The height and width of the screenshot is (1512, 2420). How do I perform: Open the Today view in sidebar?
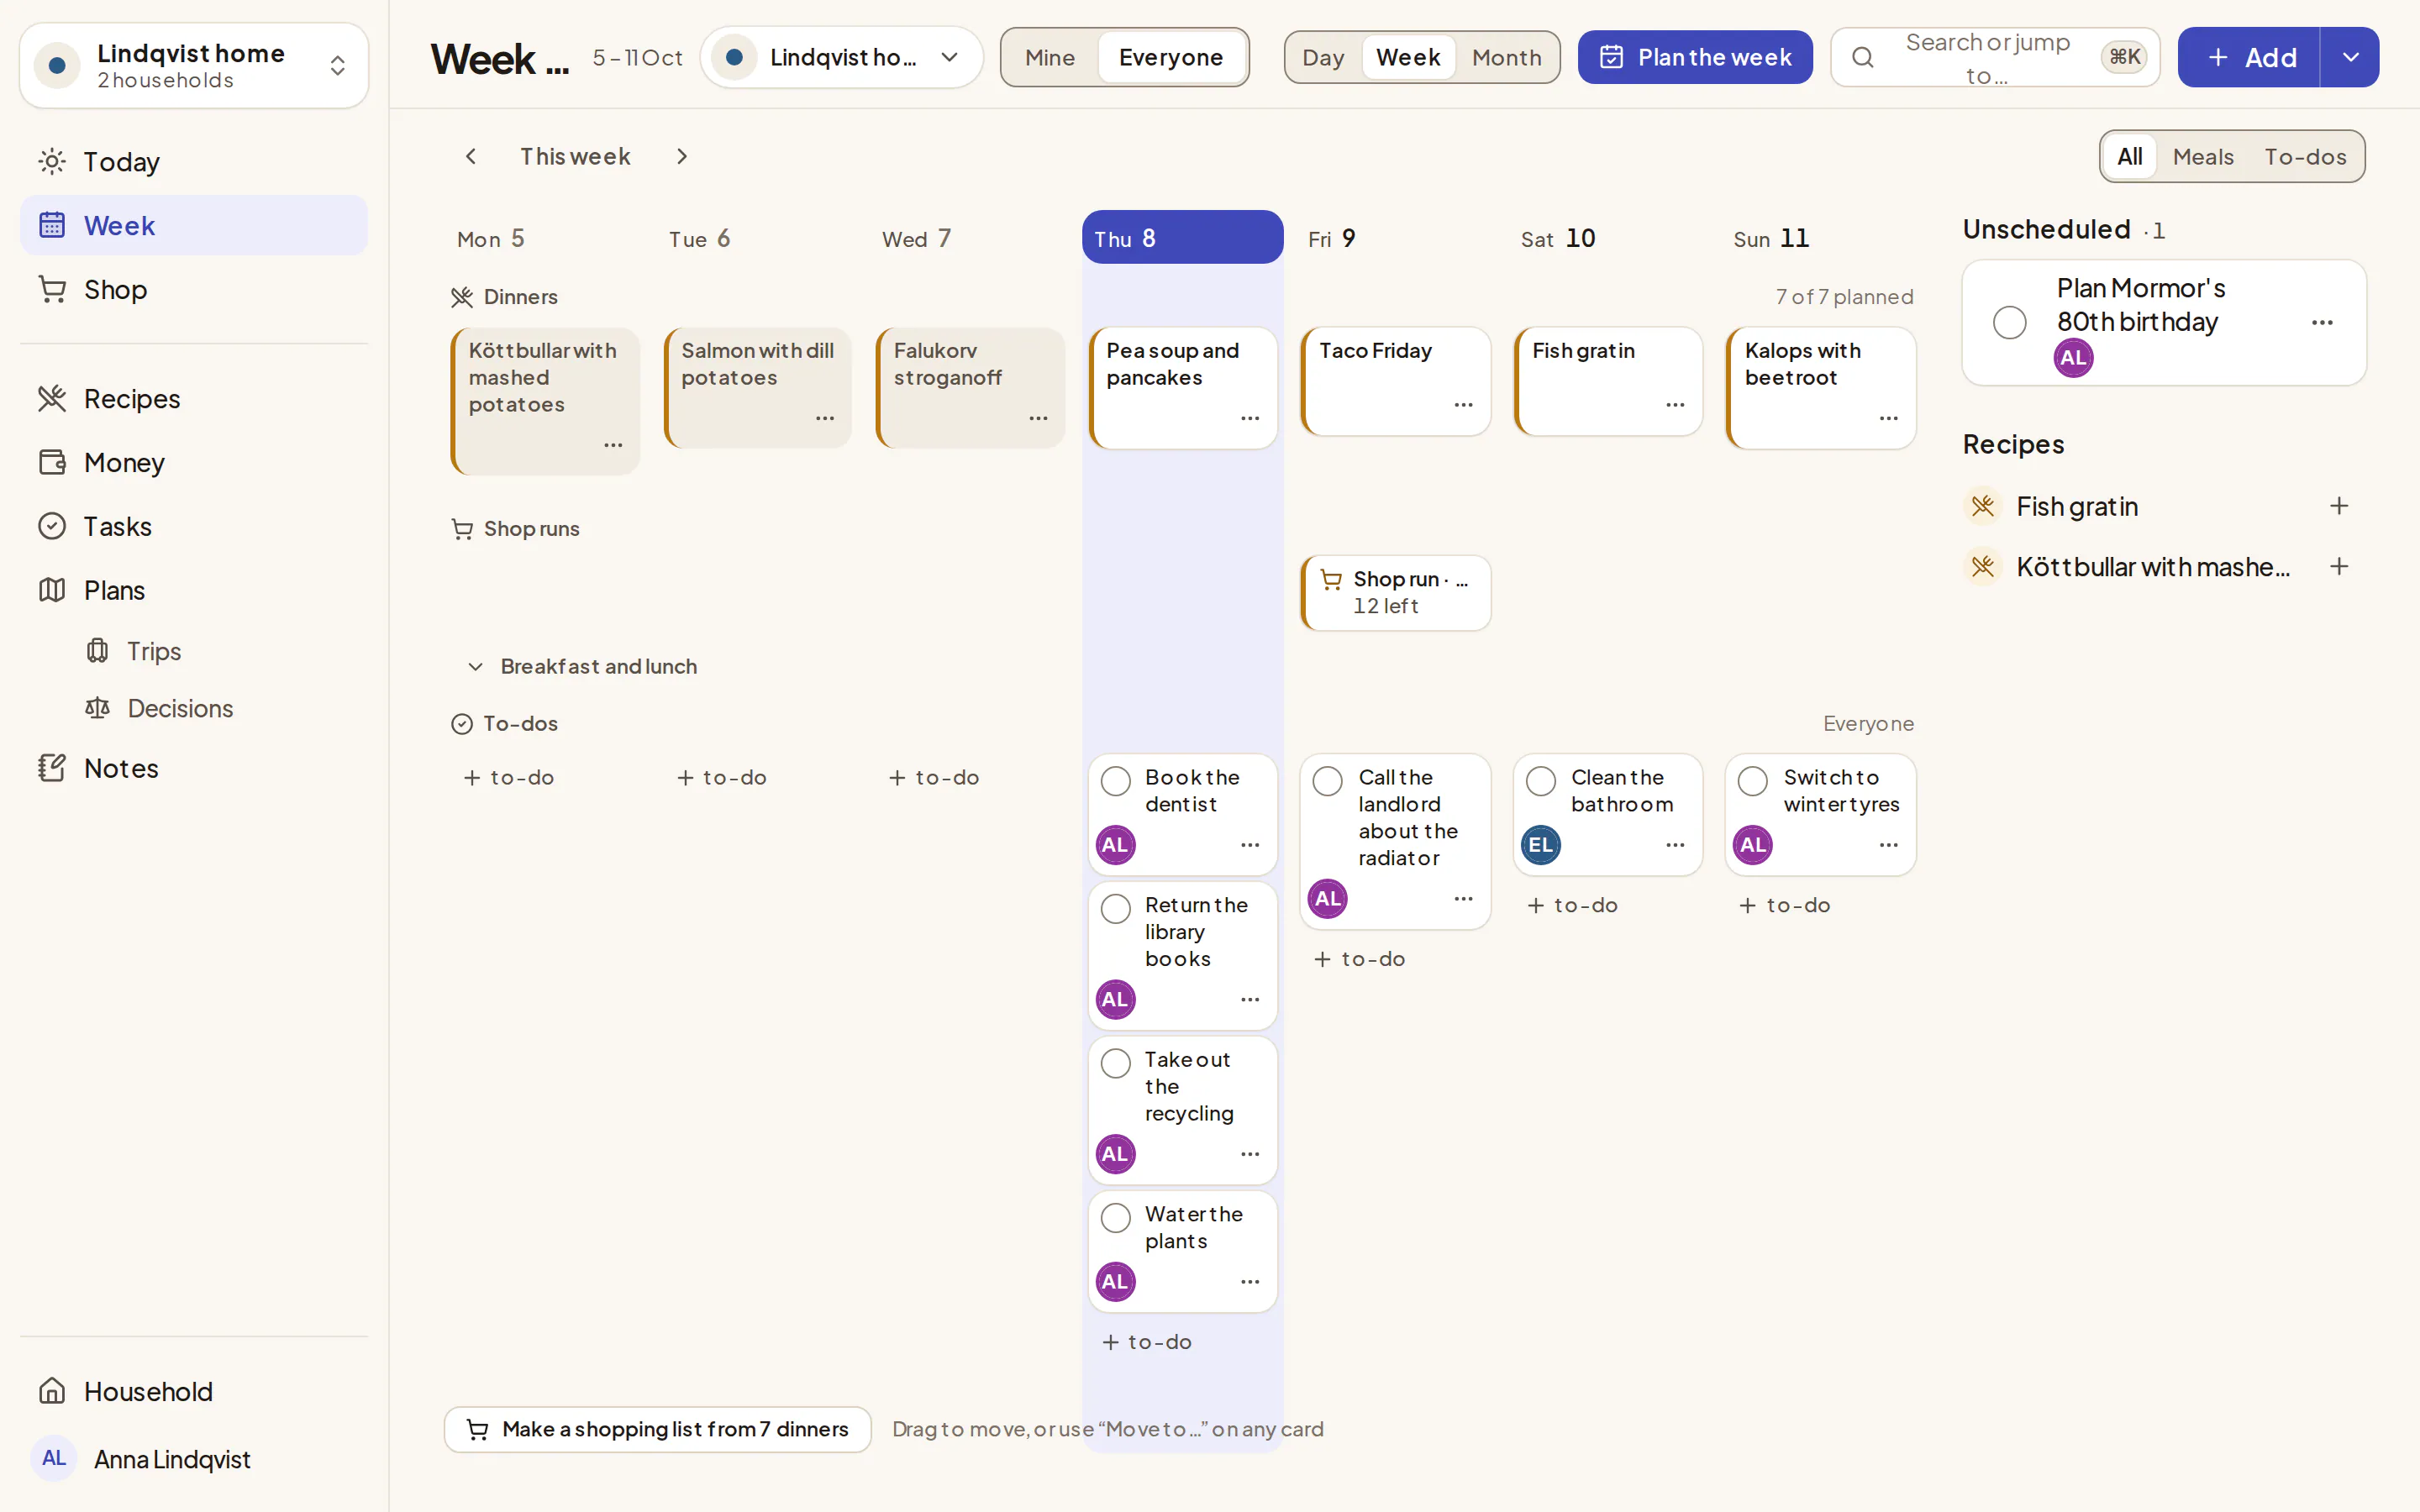(194, 161)
